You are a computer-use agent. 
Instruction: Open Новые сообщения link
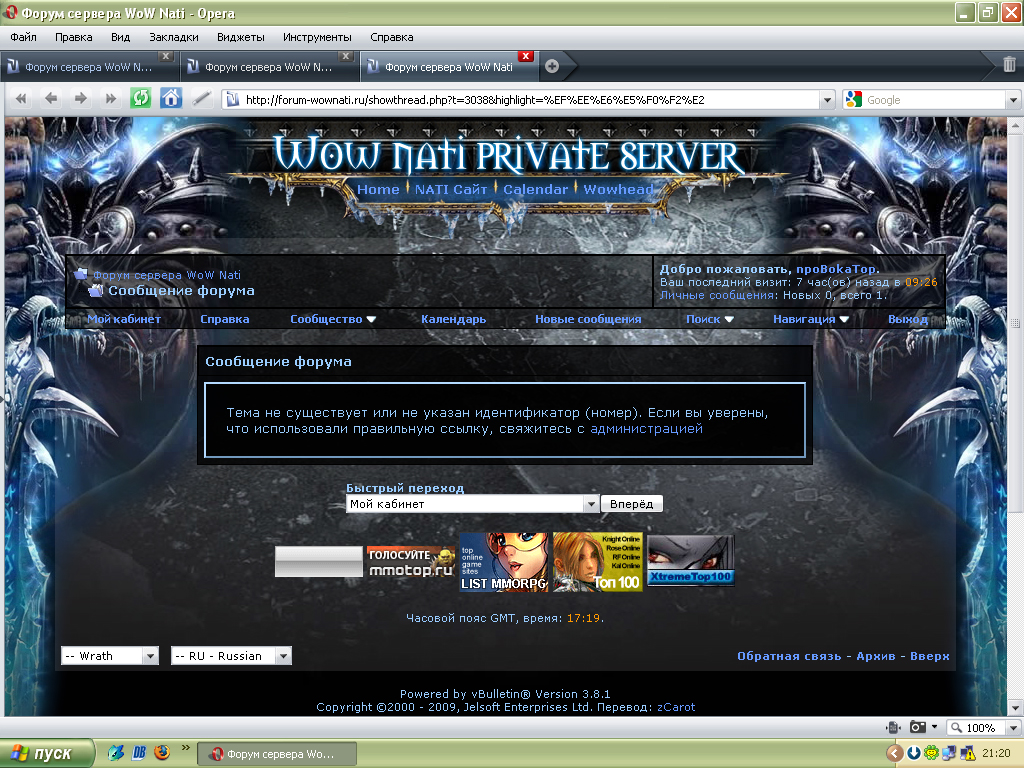588,319
